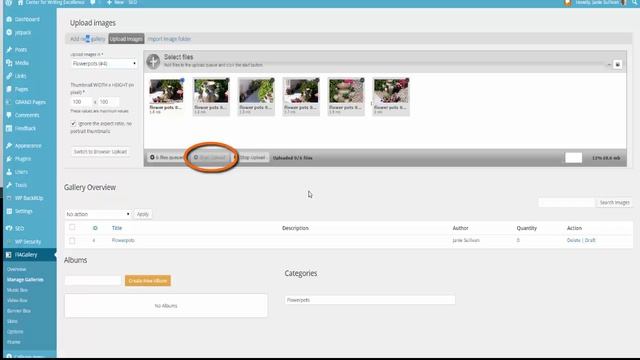
Task: Click the Apply bulk action button
Action: pos(142,214)
